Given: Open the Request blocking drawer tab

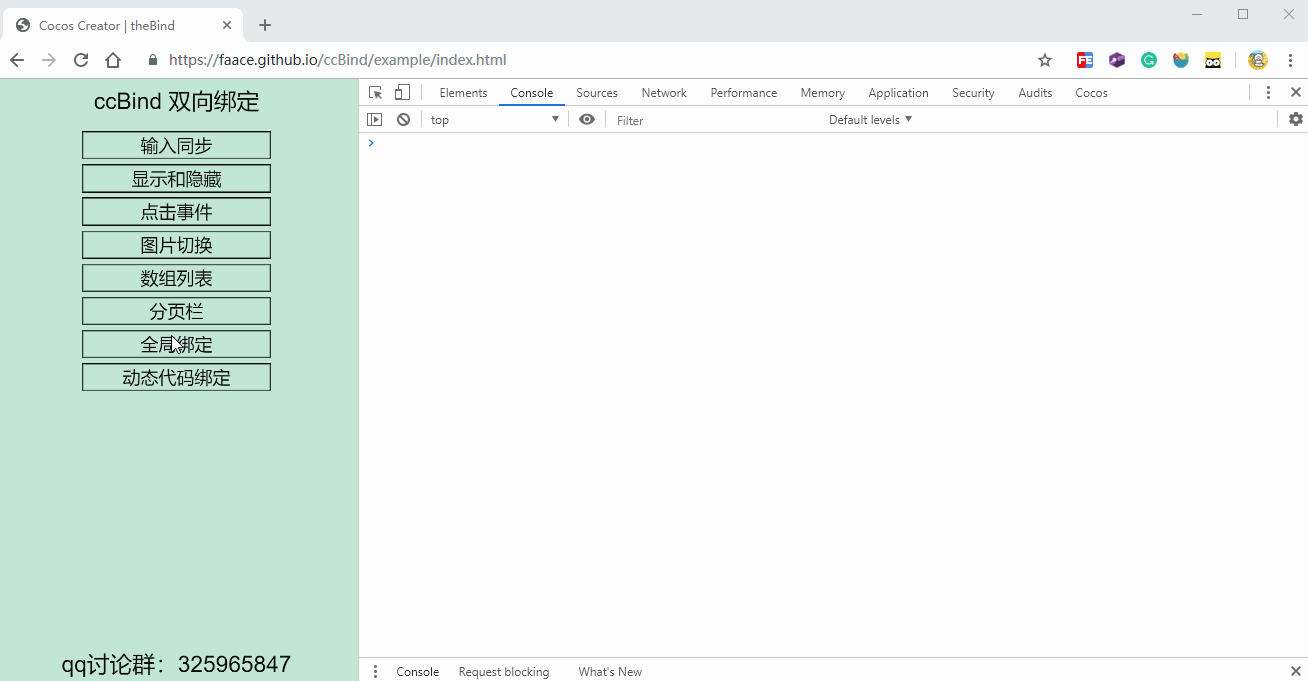Looking at the screenshot, I should pyautogui.click(x=503, y=672).
